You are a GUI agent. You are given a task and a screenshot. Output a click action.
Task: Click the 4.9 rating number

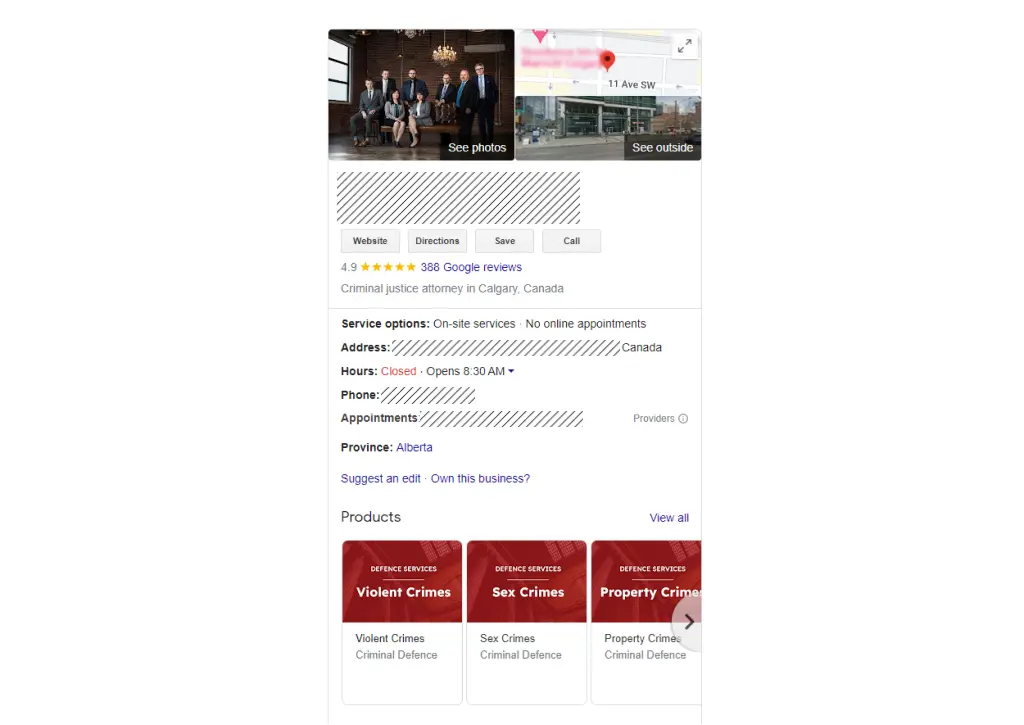(349, 267)
